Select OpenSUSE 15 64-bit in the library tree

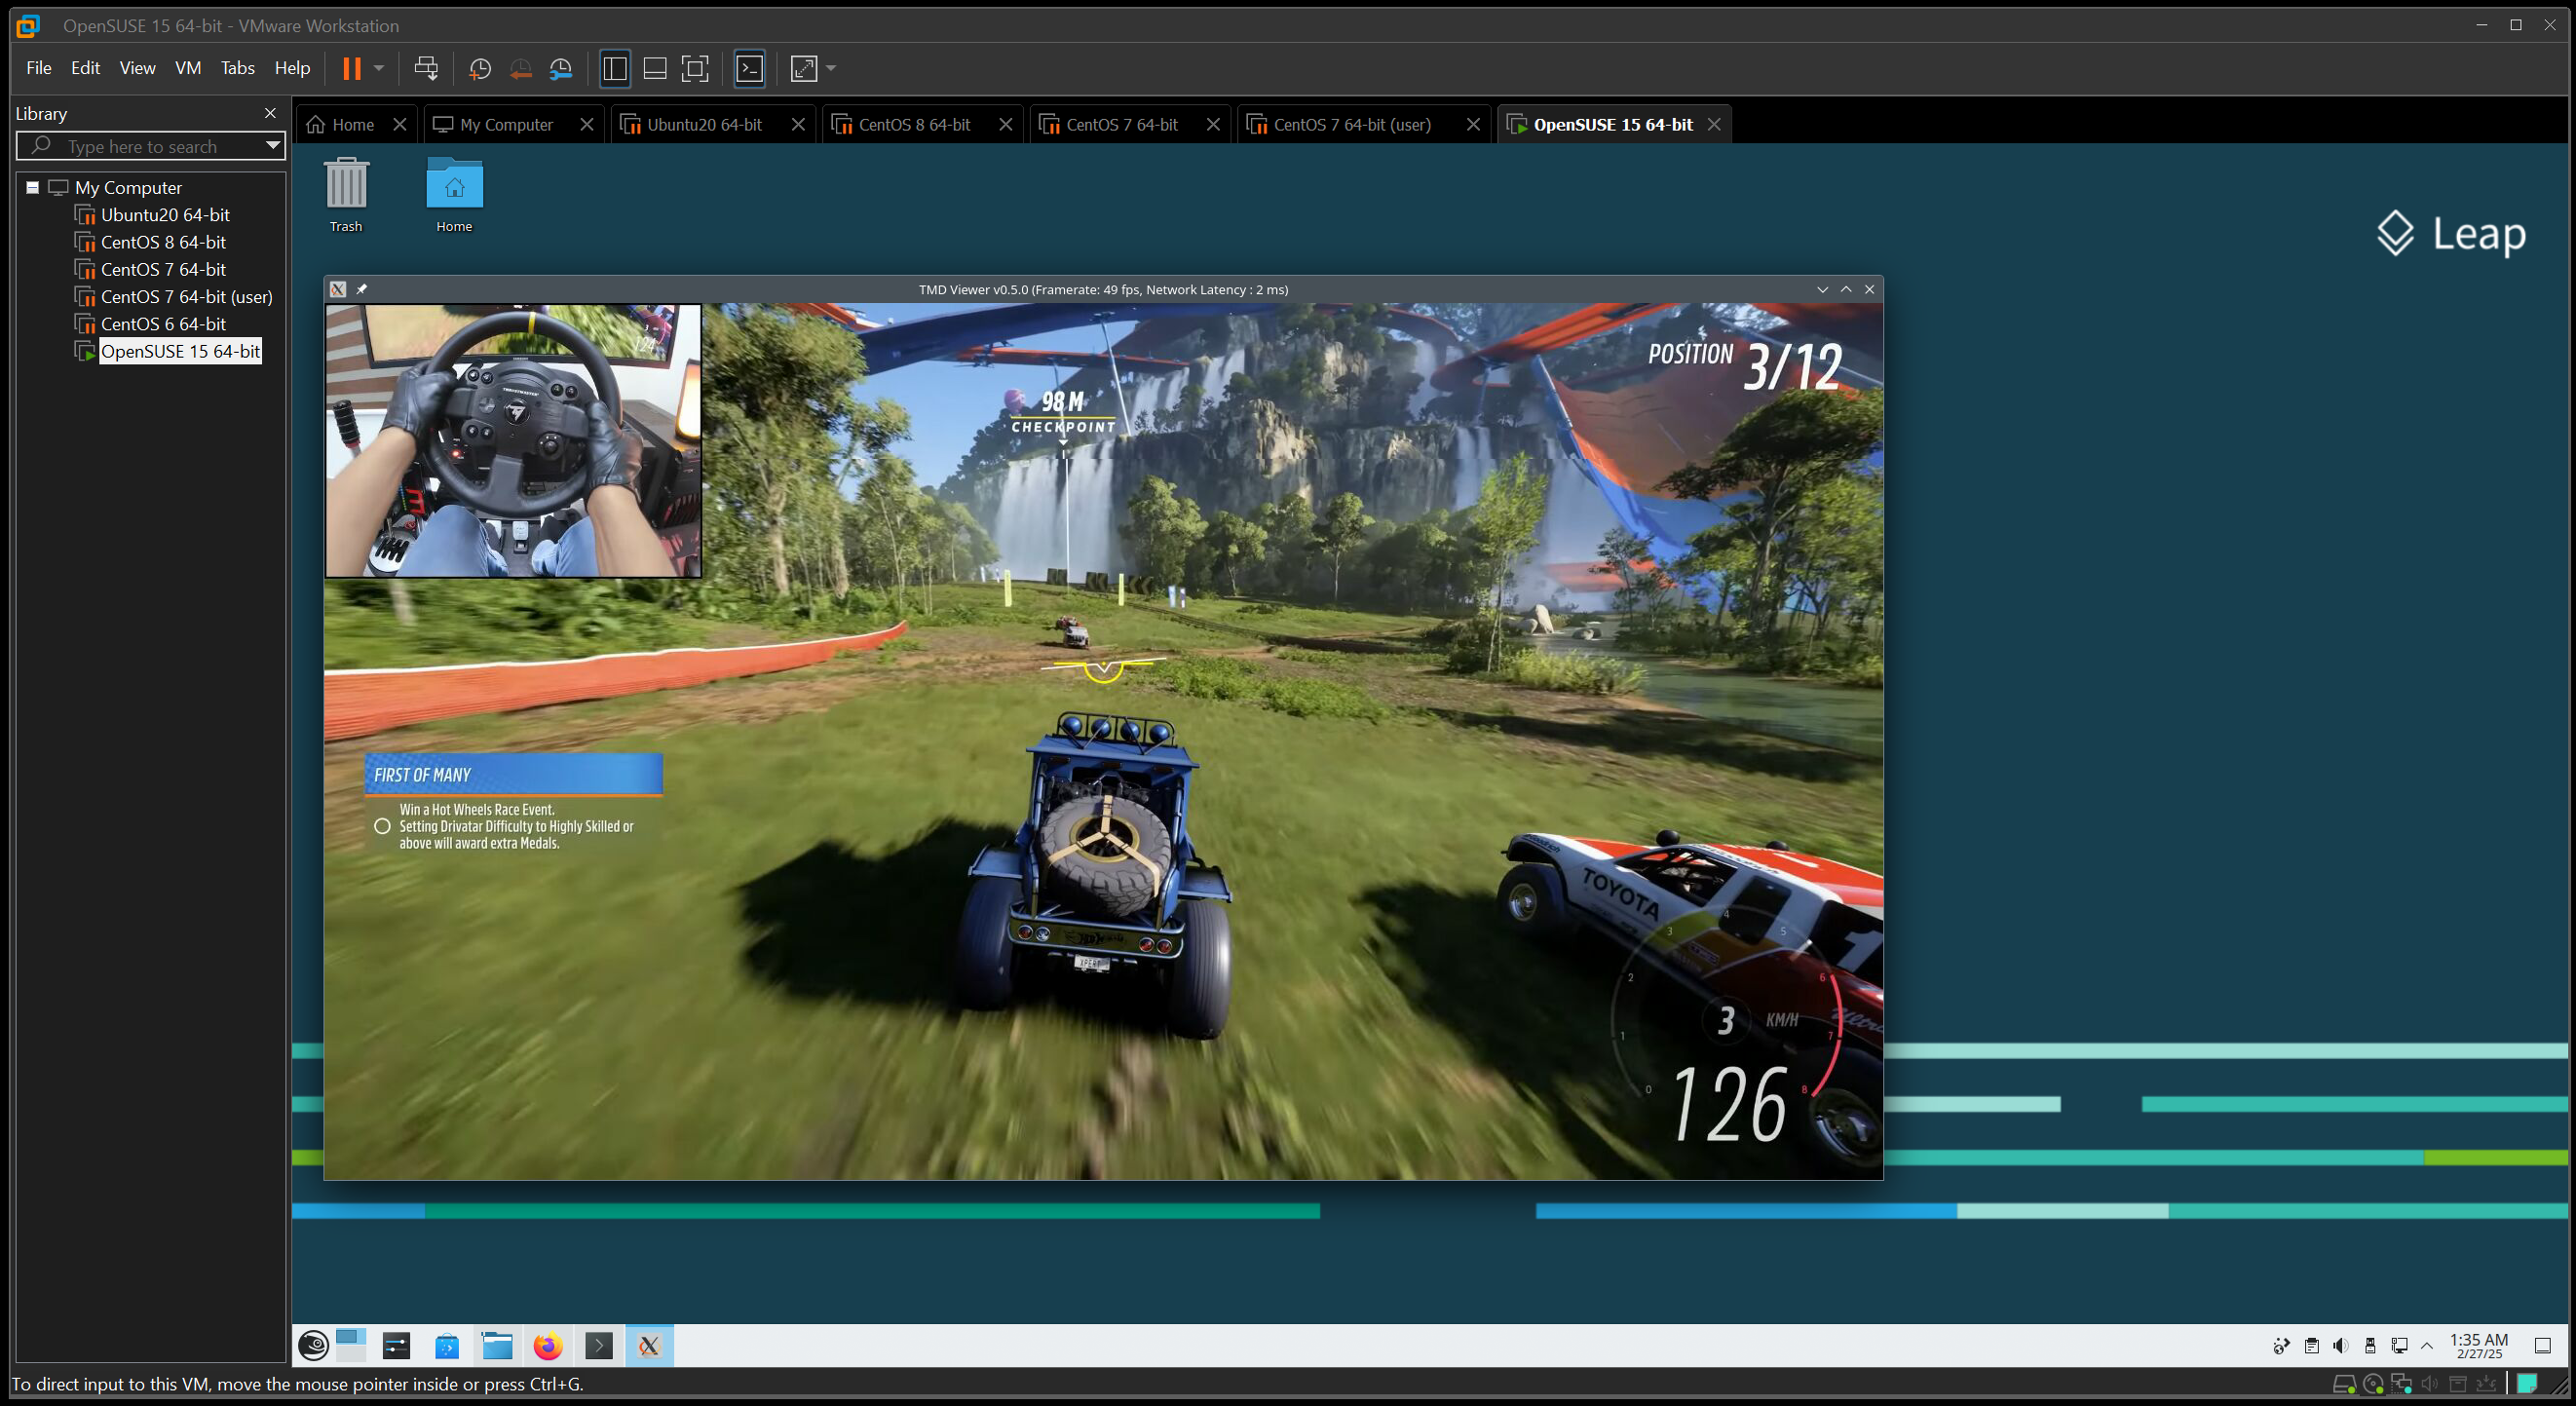(180, 351)
